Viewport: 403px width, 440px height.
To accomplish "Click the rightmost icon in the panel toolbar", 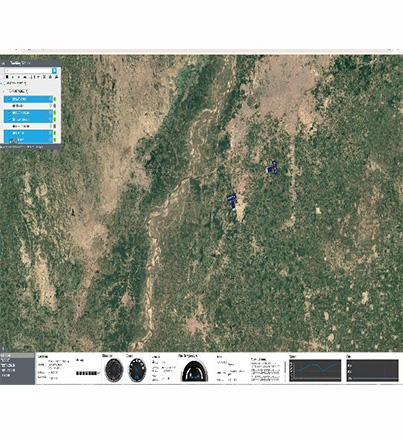I will (x=56, y=77).
